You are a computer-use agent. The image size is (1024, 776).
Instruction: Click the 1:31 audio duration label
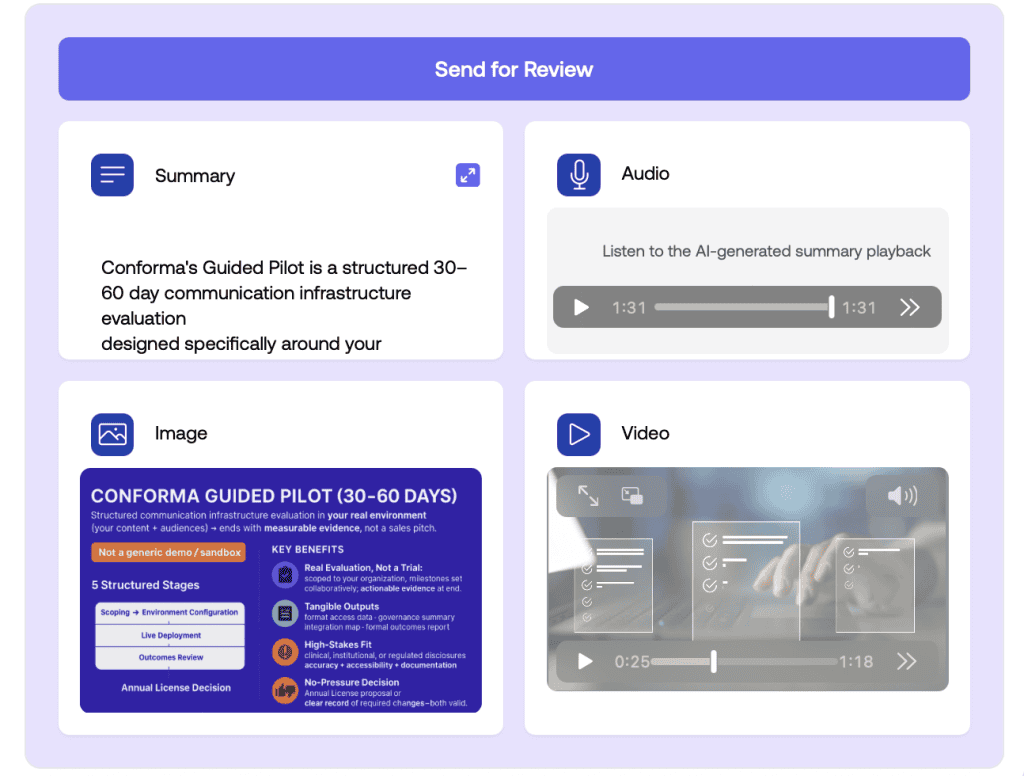point(858,307)
